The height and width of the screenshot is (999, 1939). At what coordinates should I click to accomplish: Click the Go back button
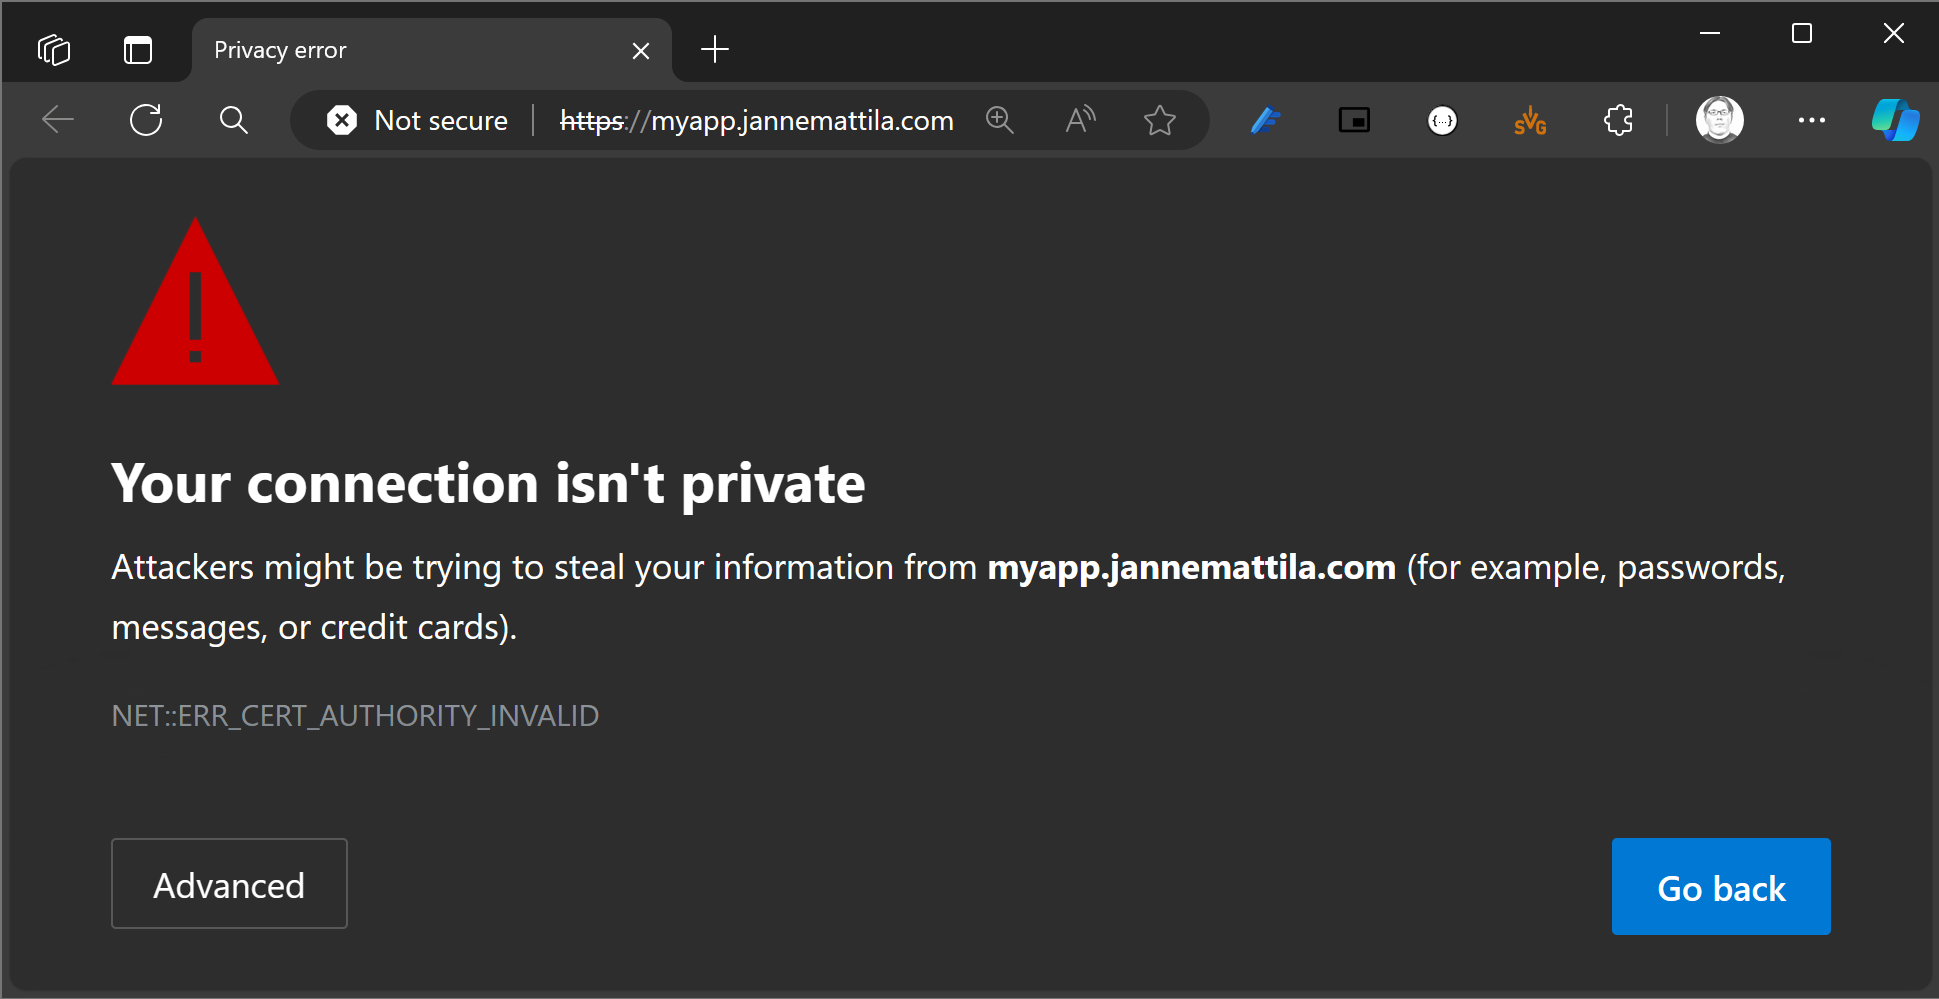tap(1721, 887)
